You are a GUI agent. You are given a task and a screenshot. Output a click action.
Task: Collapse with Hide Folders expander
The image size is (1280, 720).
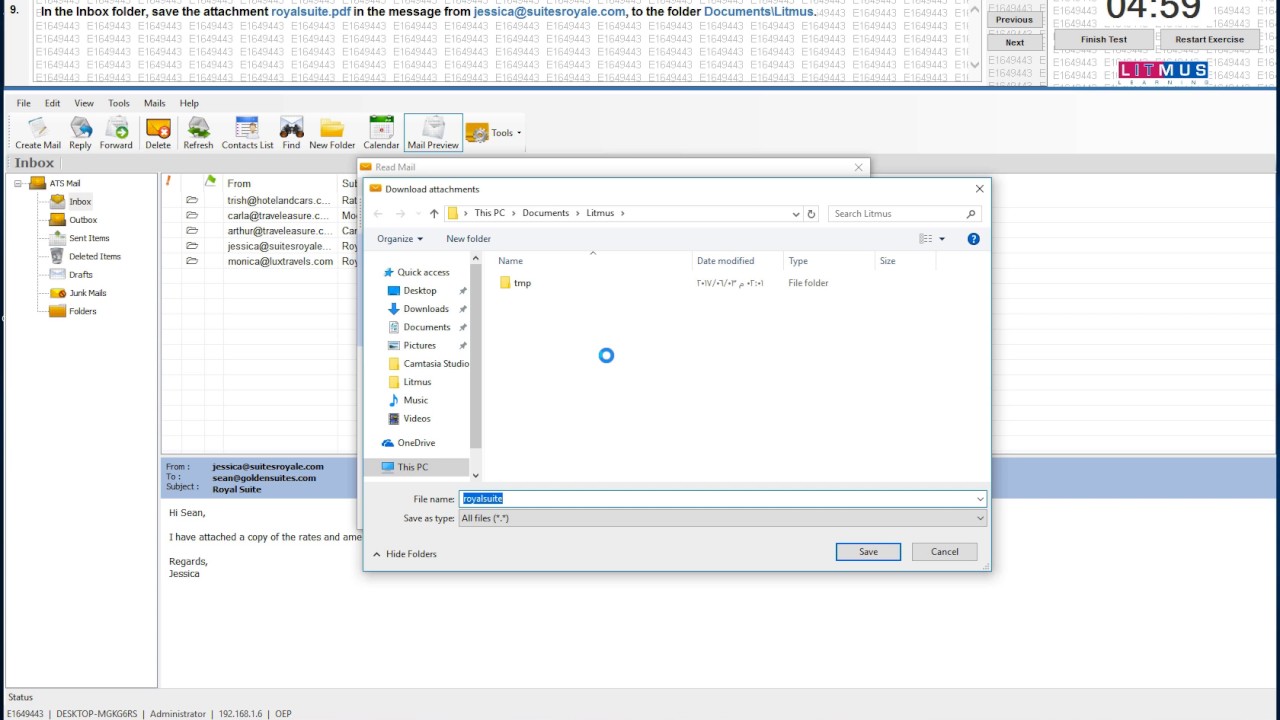click(405, 554)
